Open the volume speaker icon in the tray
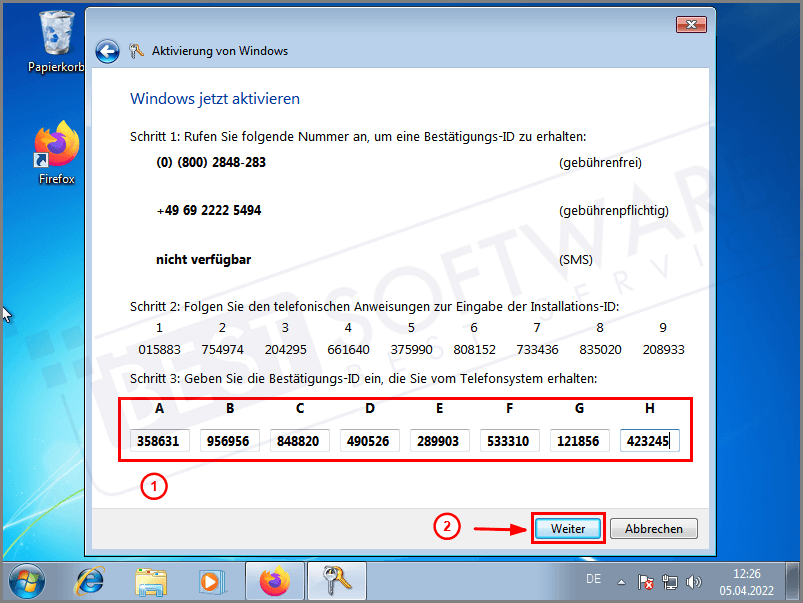803x603 pixels. click(694, 581)
